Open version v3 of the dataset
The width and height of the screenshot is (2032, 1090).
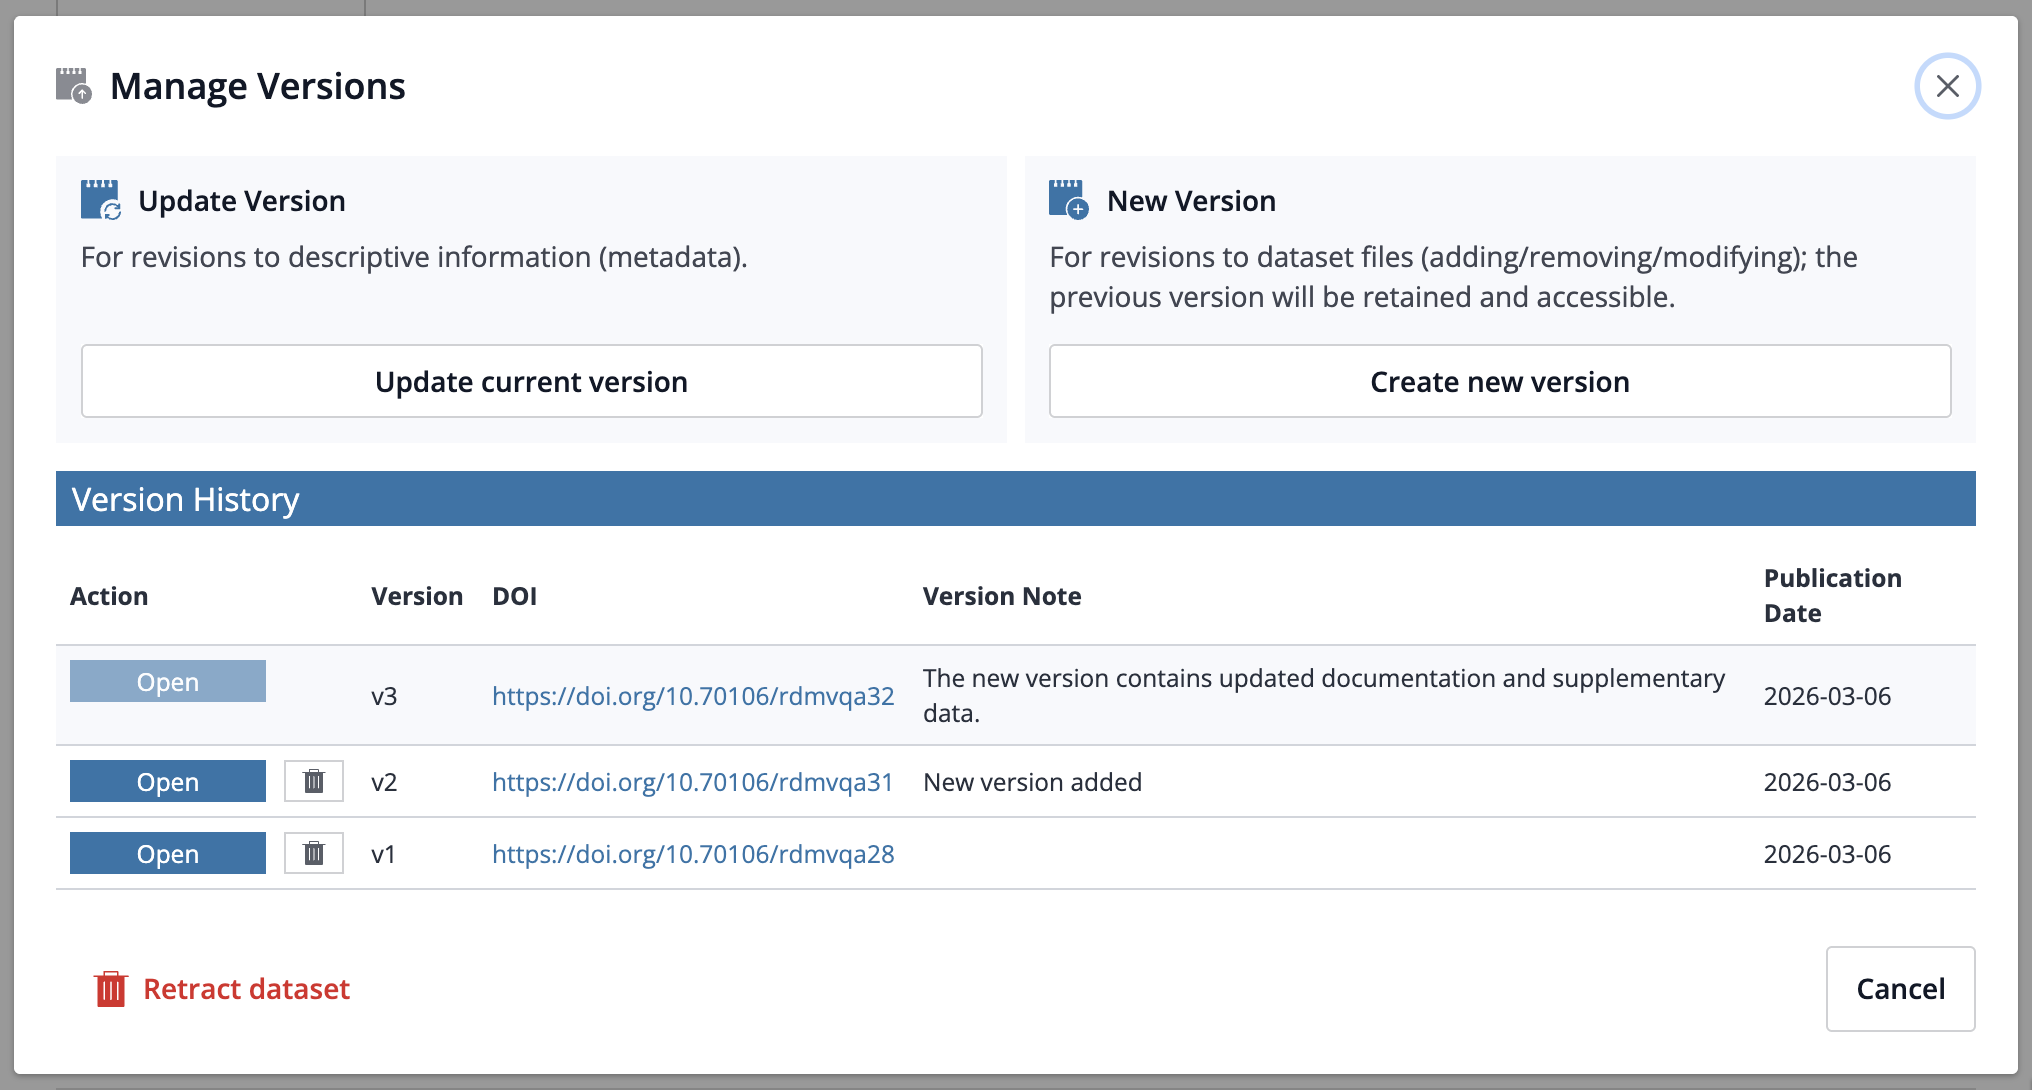click(168, 682)
